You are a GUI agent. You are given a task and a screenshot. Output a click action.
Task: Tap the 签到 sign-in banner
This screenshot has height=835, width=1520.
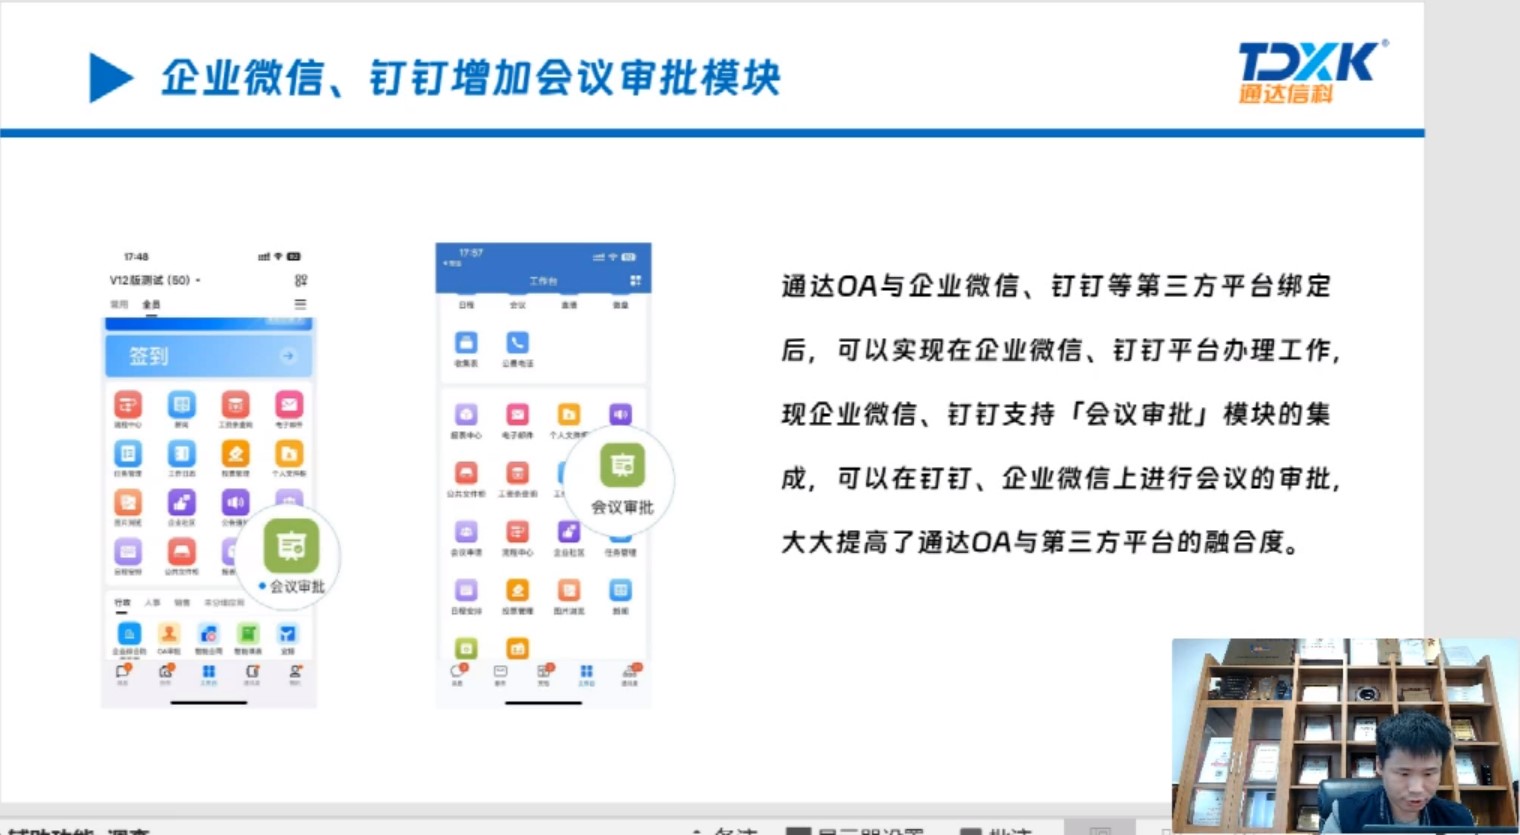(x=208, y=356)
